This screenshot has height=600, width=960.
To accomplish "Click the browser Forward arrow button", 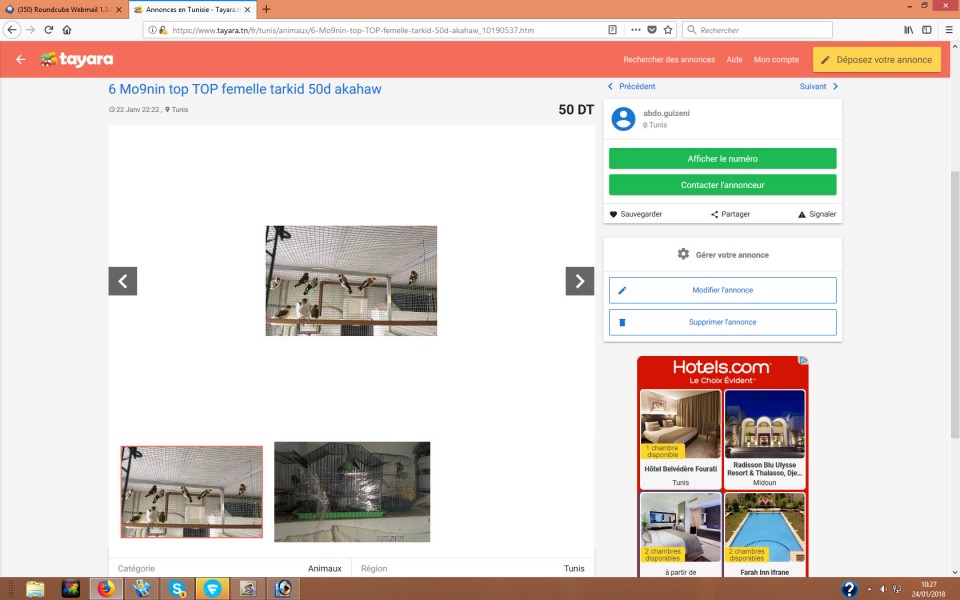I will [31, 29].
